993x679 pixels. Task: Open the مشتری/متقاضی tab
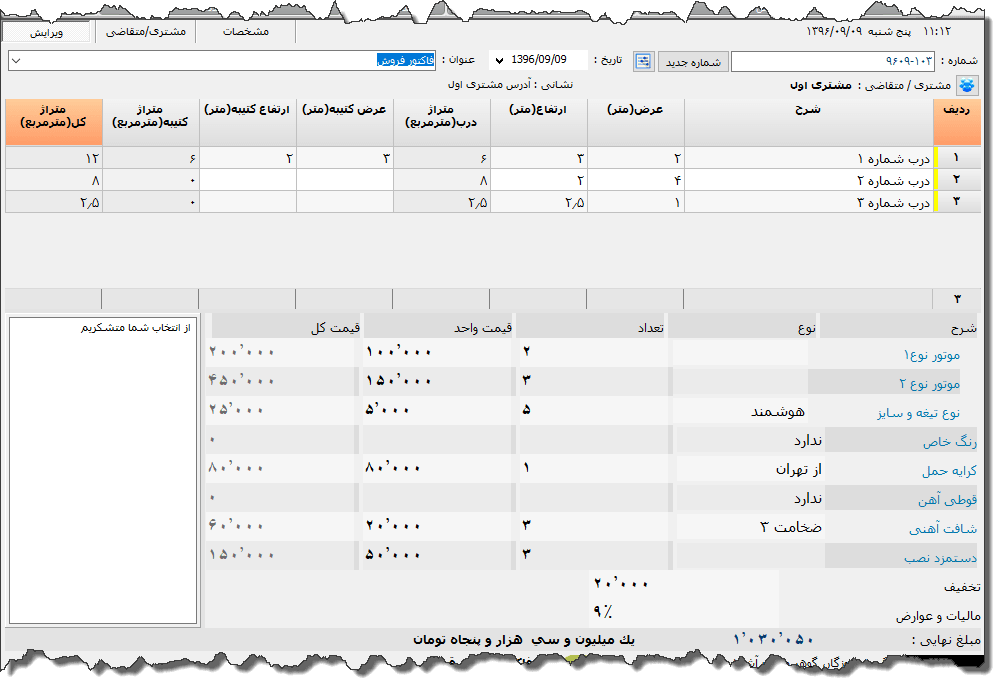(x=145, y=32)
